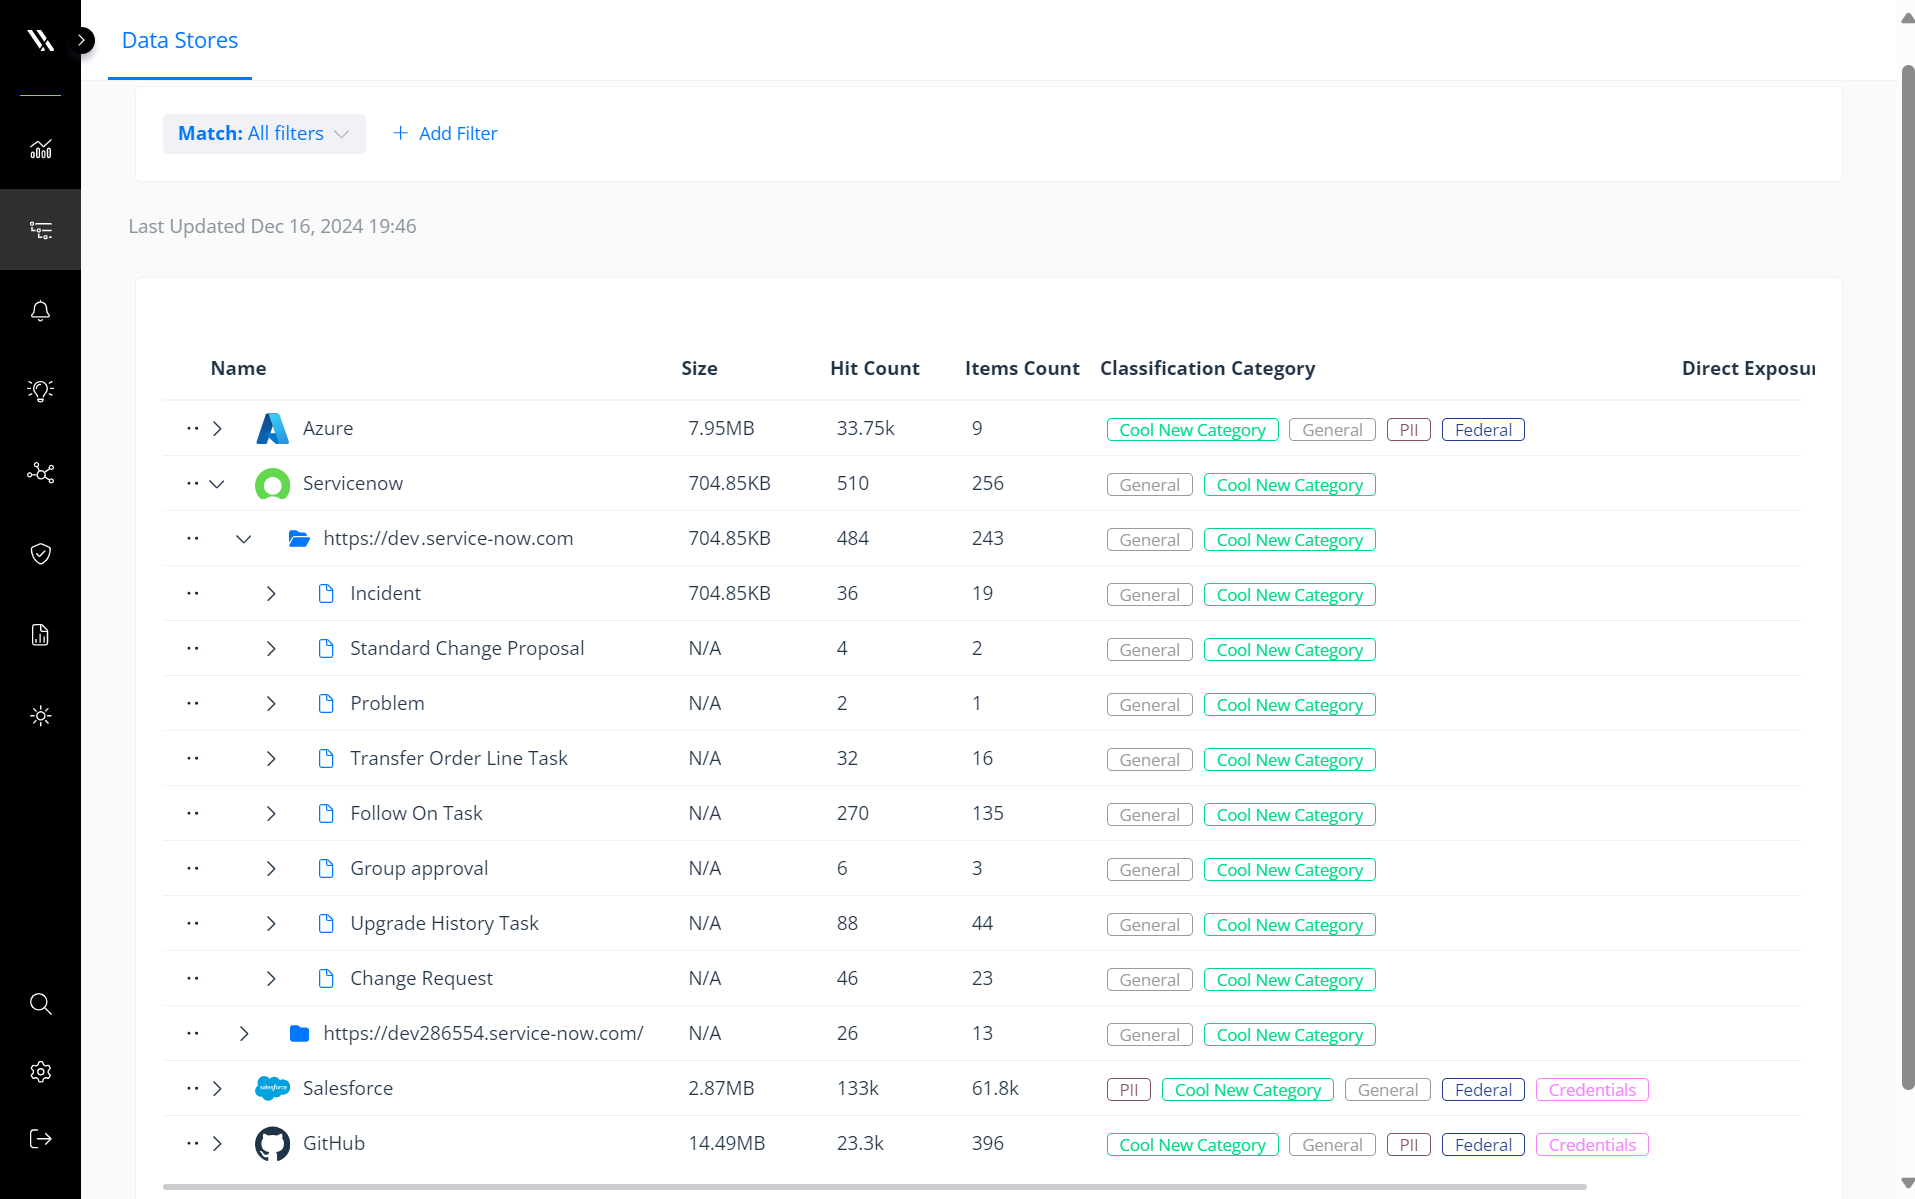The width and height of the screenshot is (1915, 1199).
Task: Click the app logo in the sidebar
Action: point(40,40)
